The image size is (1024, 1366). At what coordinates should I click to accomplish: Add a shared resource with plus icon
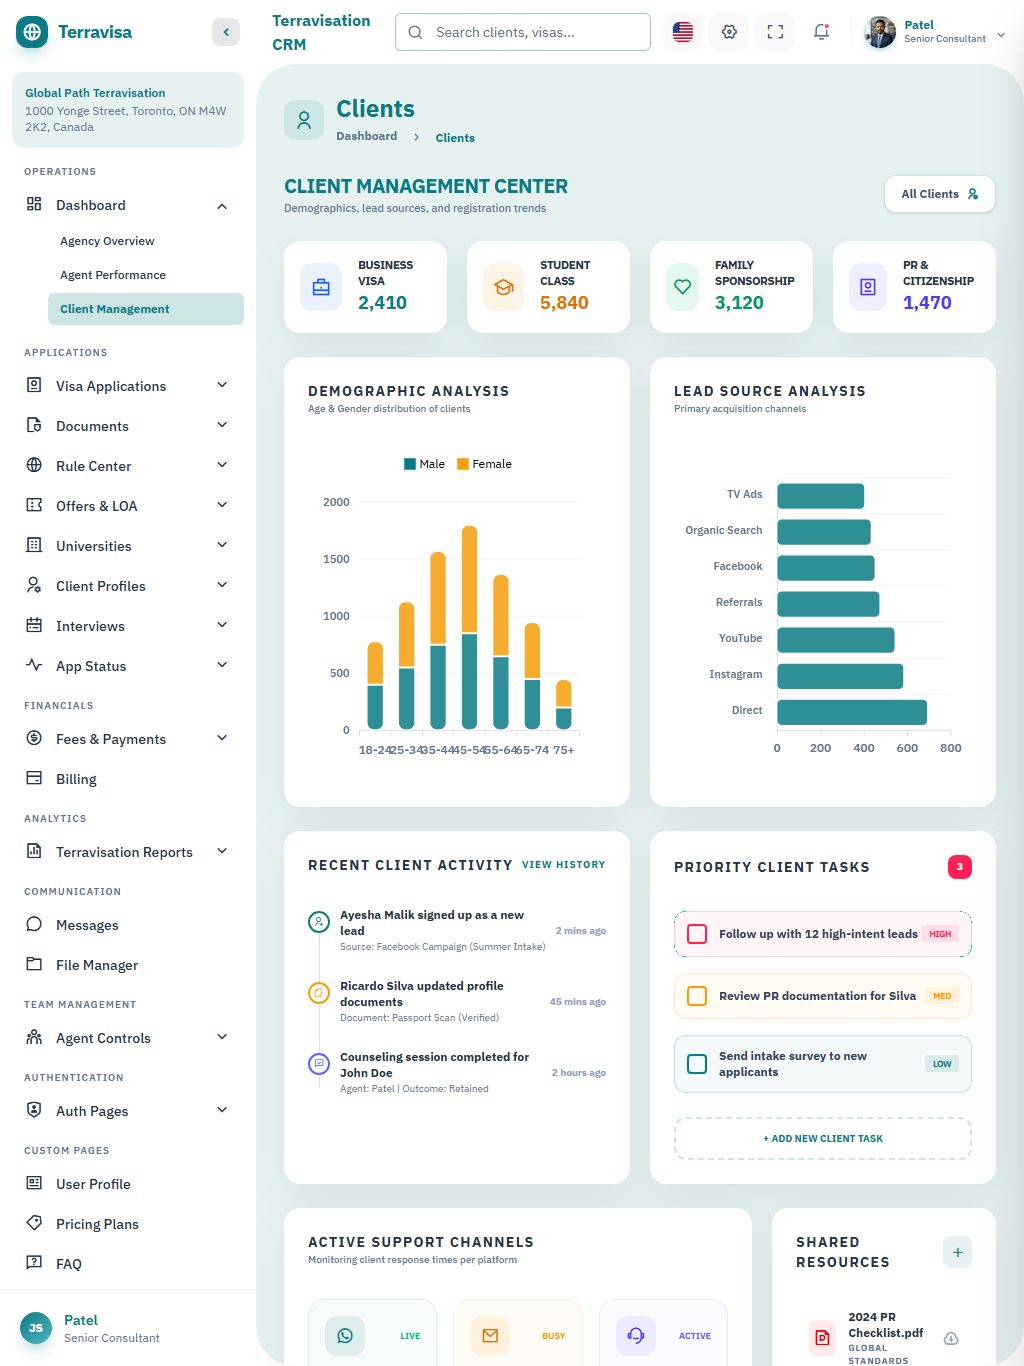(x=957, y=1252)
